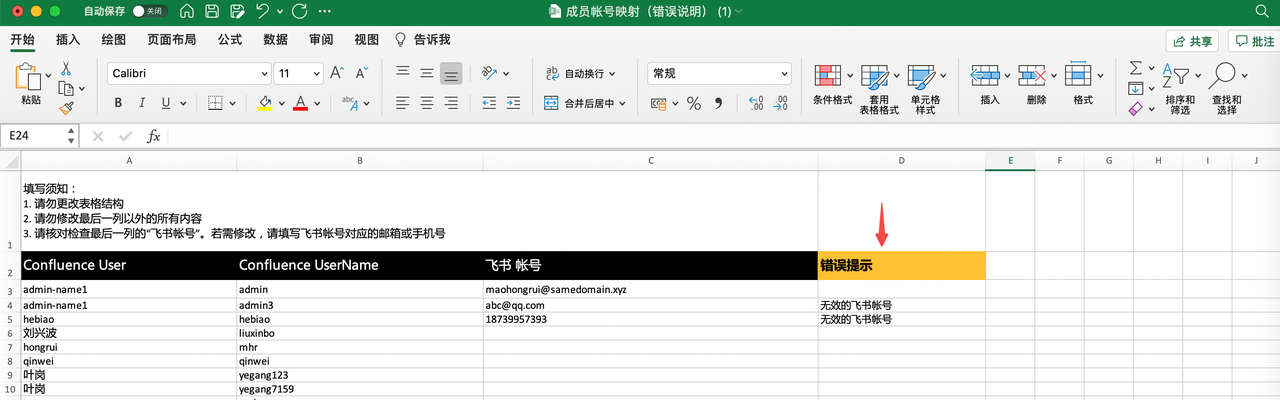This screenshot has width=1280, height=400.
Task: Click the 排序和筛选 button
Action: [x=1180, y=89]
